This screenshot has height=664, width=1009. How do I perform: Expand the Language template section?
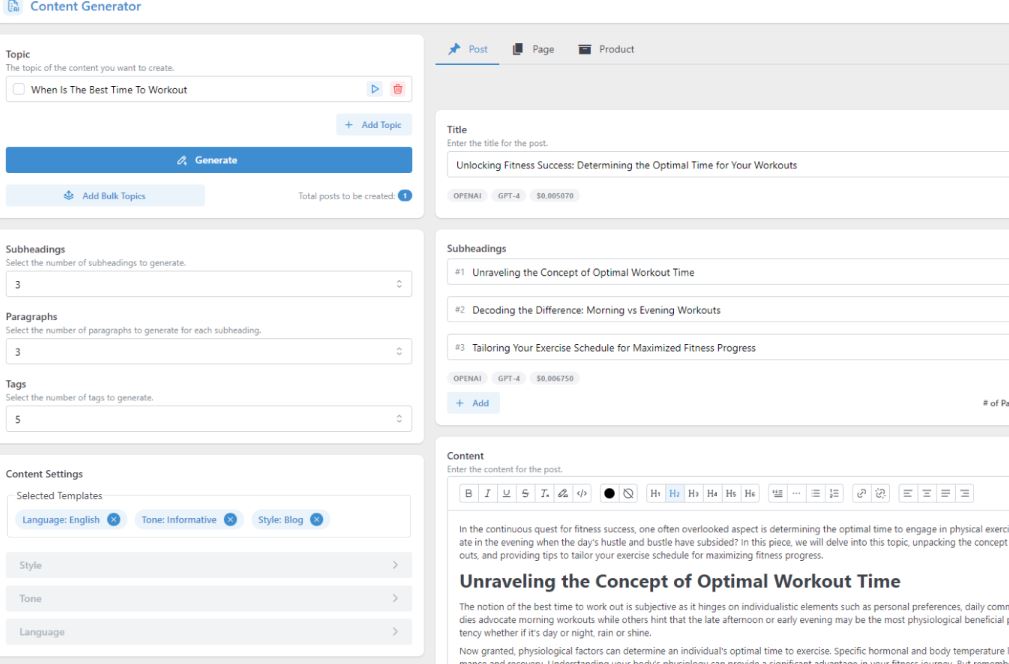pos(208,632)
